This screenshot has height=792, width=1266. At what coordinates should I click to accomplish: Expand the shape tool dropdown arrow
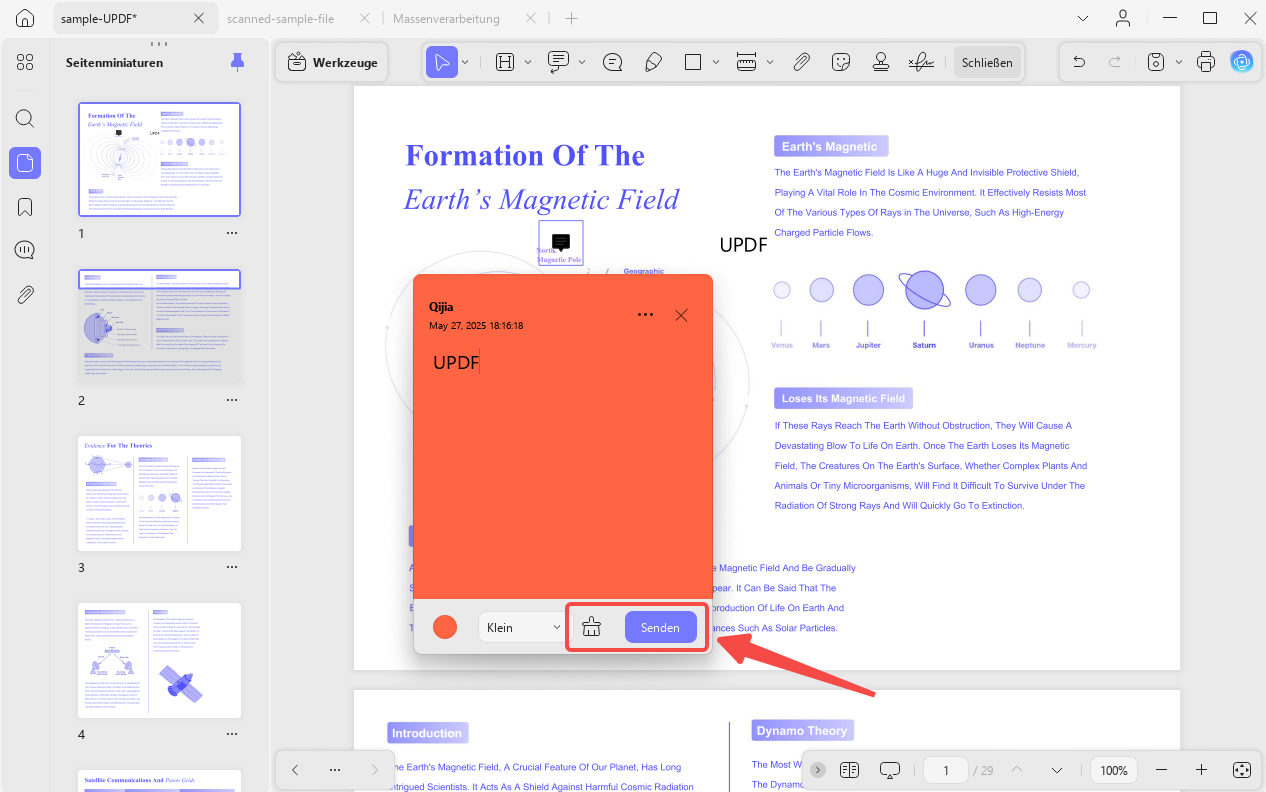[x=716, y=62]
